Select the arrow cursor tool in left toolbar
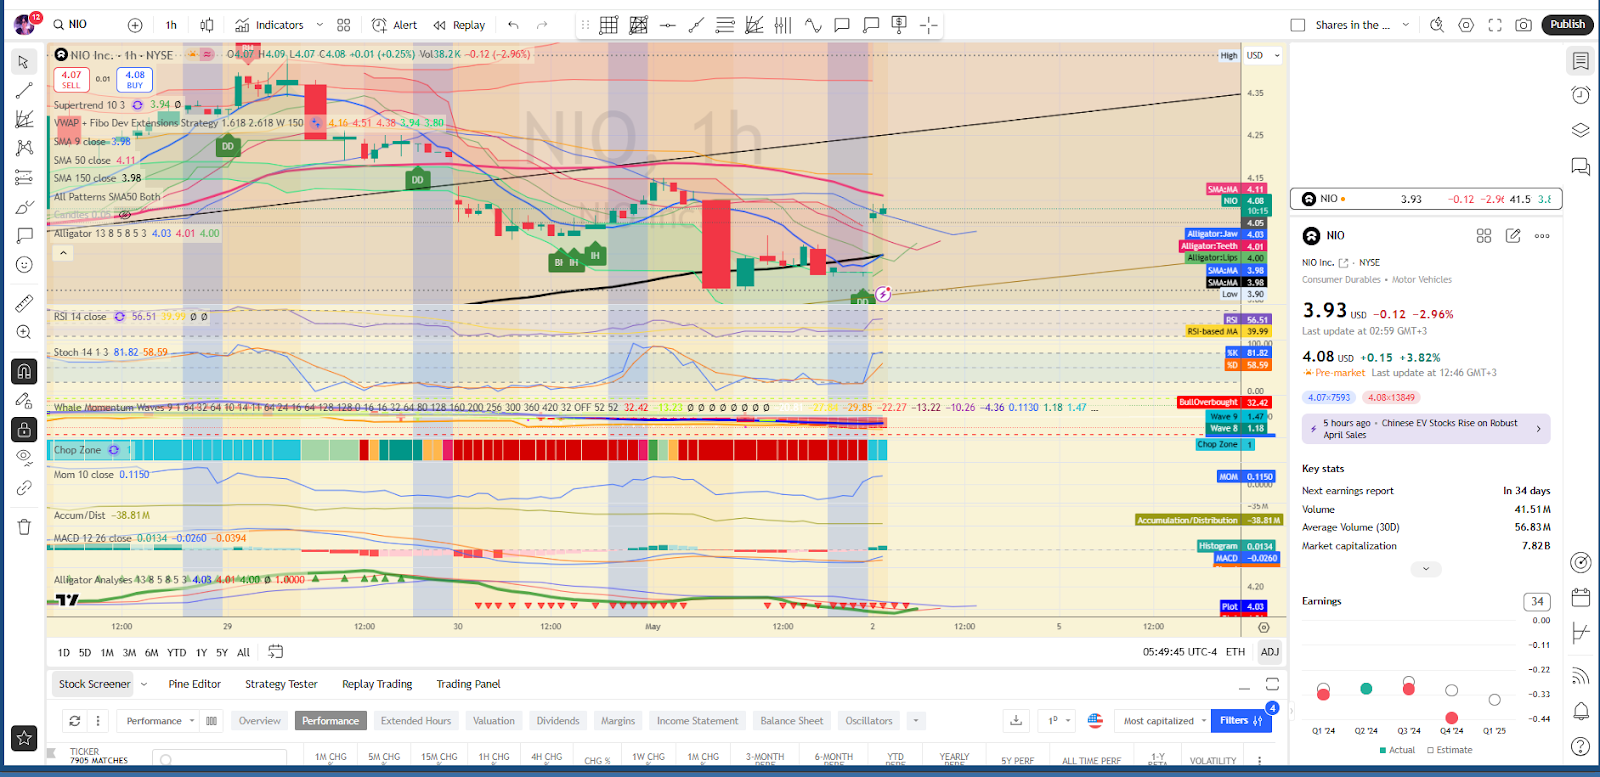1600x777 pixels. (x=24, y=62)
